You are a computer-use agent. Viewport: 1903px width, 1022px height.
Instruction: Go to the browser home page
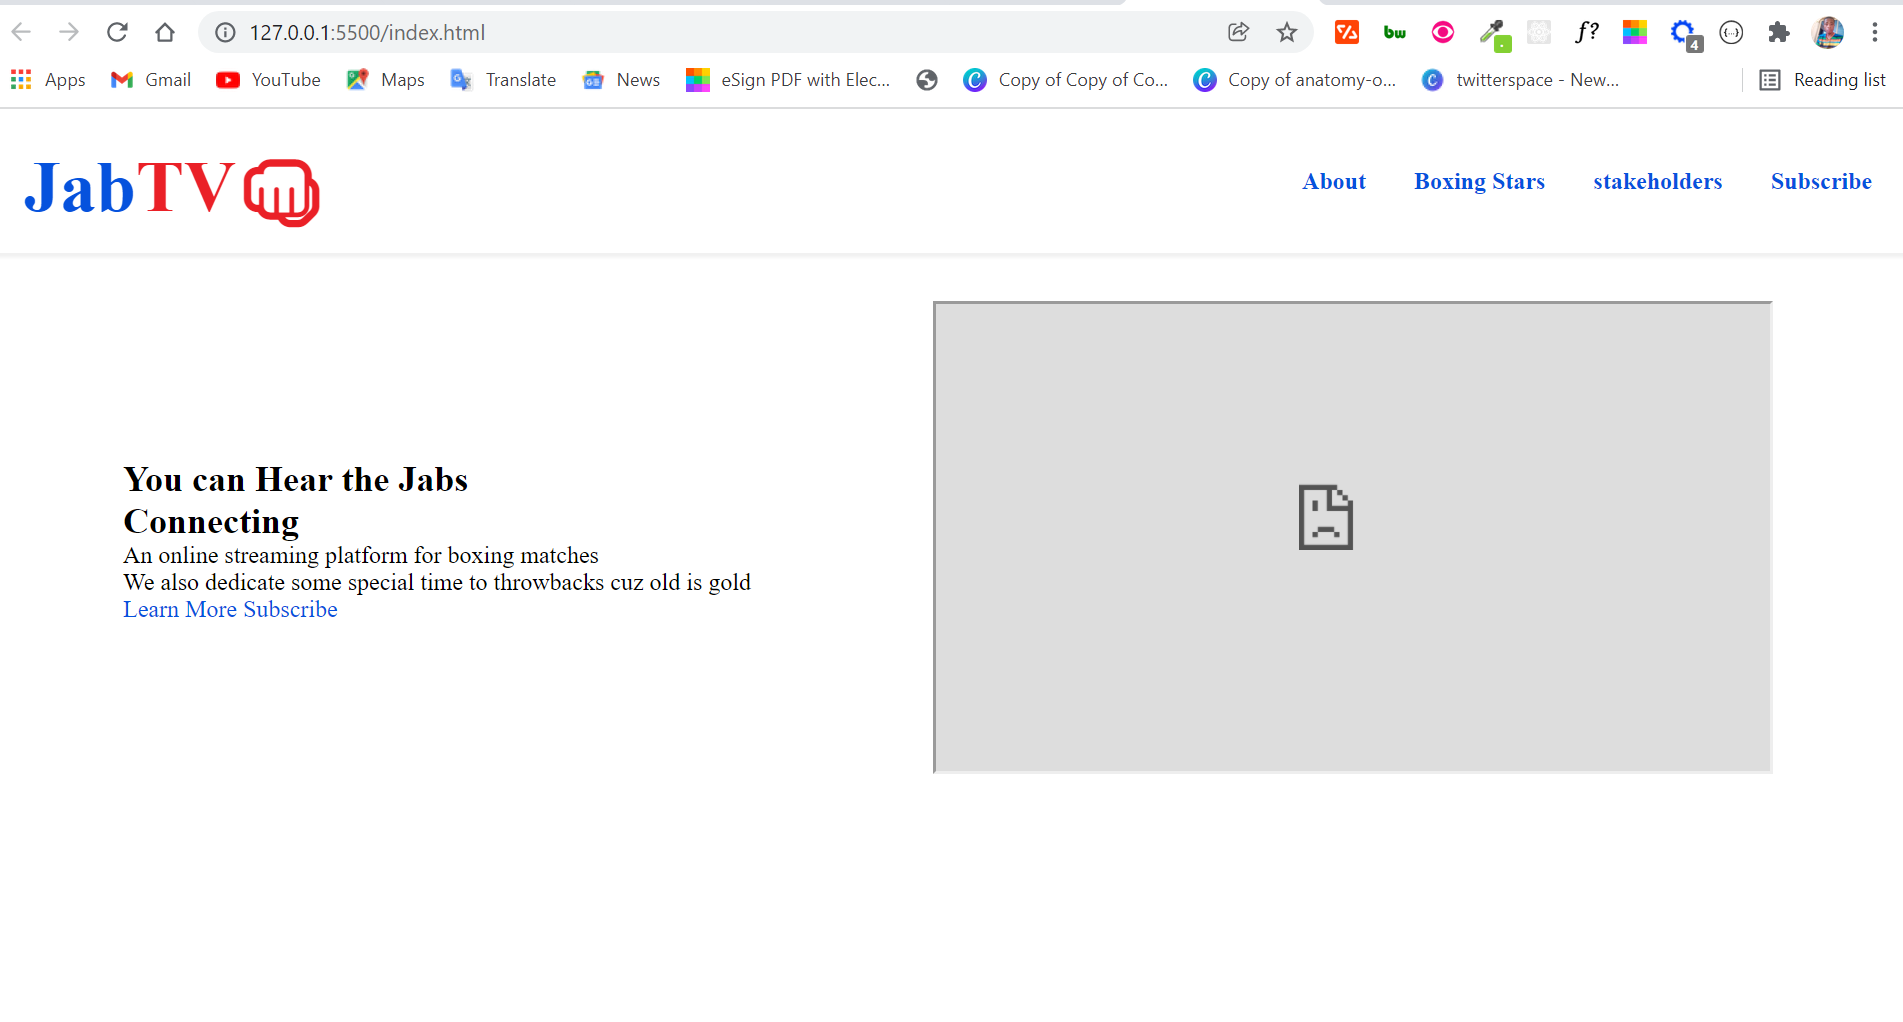(x=165, y=32)
